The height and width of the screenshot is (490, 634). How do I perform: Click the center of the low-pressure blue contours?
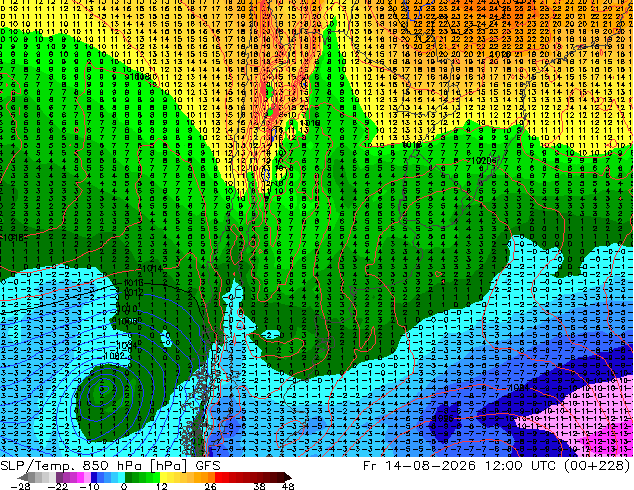[102, 390]
